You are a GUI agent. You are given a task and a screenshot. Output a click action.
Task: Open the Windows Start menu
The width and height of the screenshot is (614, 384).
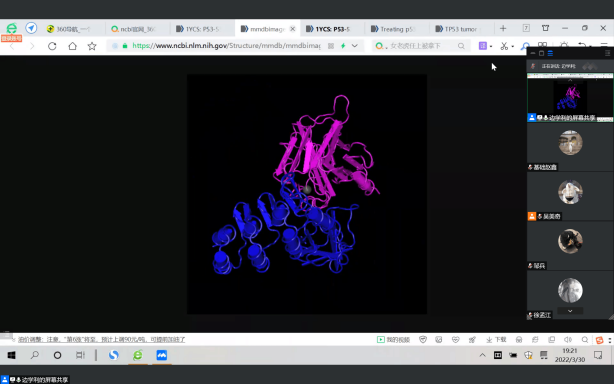[x=11, y=355]
